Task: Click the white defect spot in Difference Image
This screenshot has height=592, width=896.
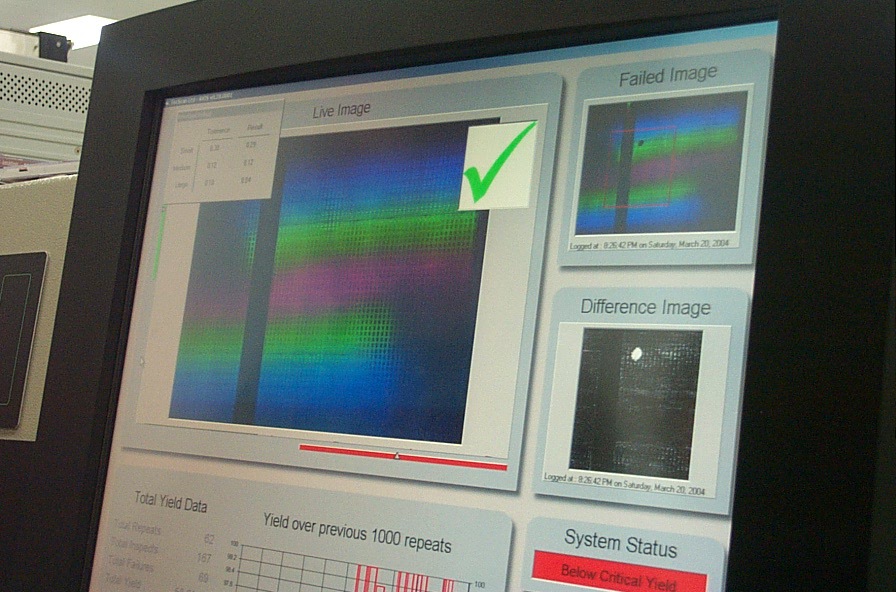Action: (x=632, y=353)
